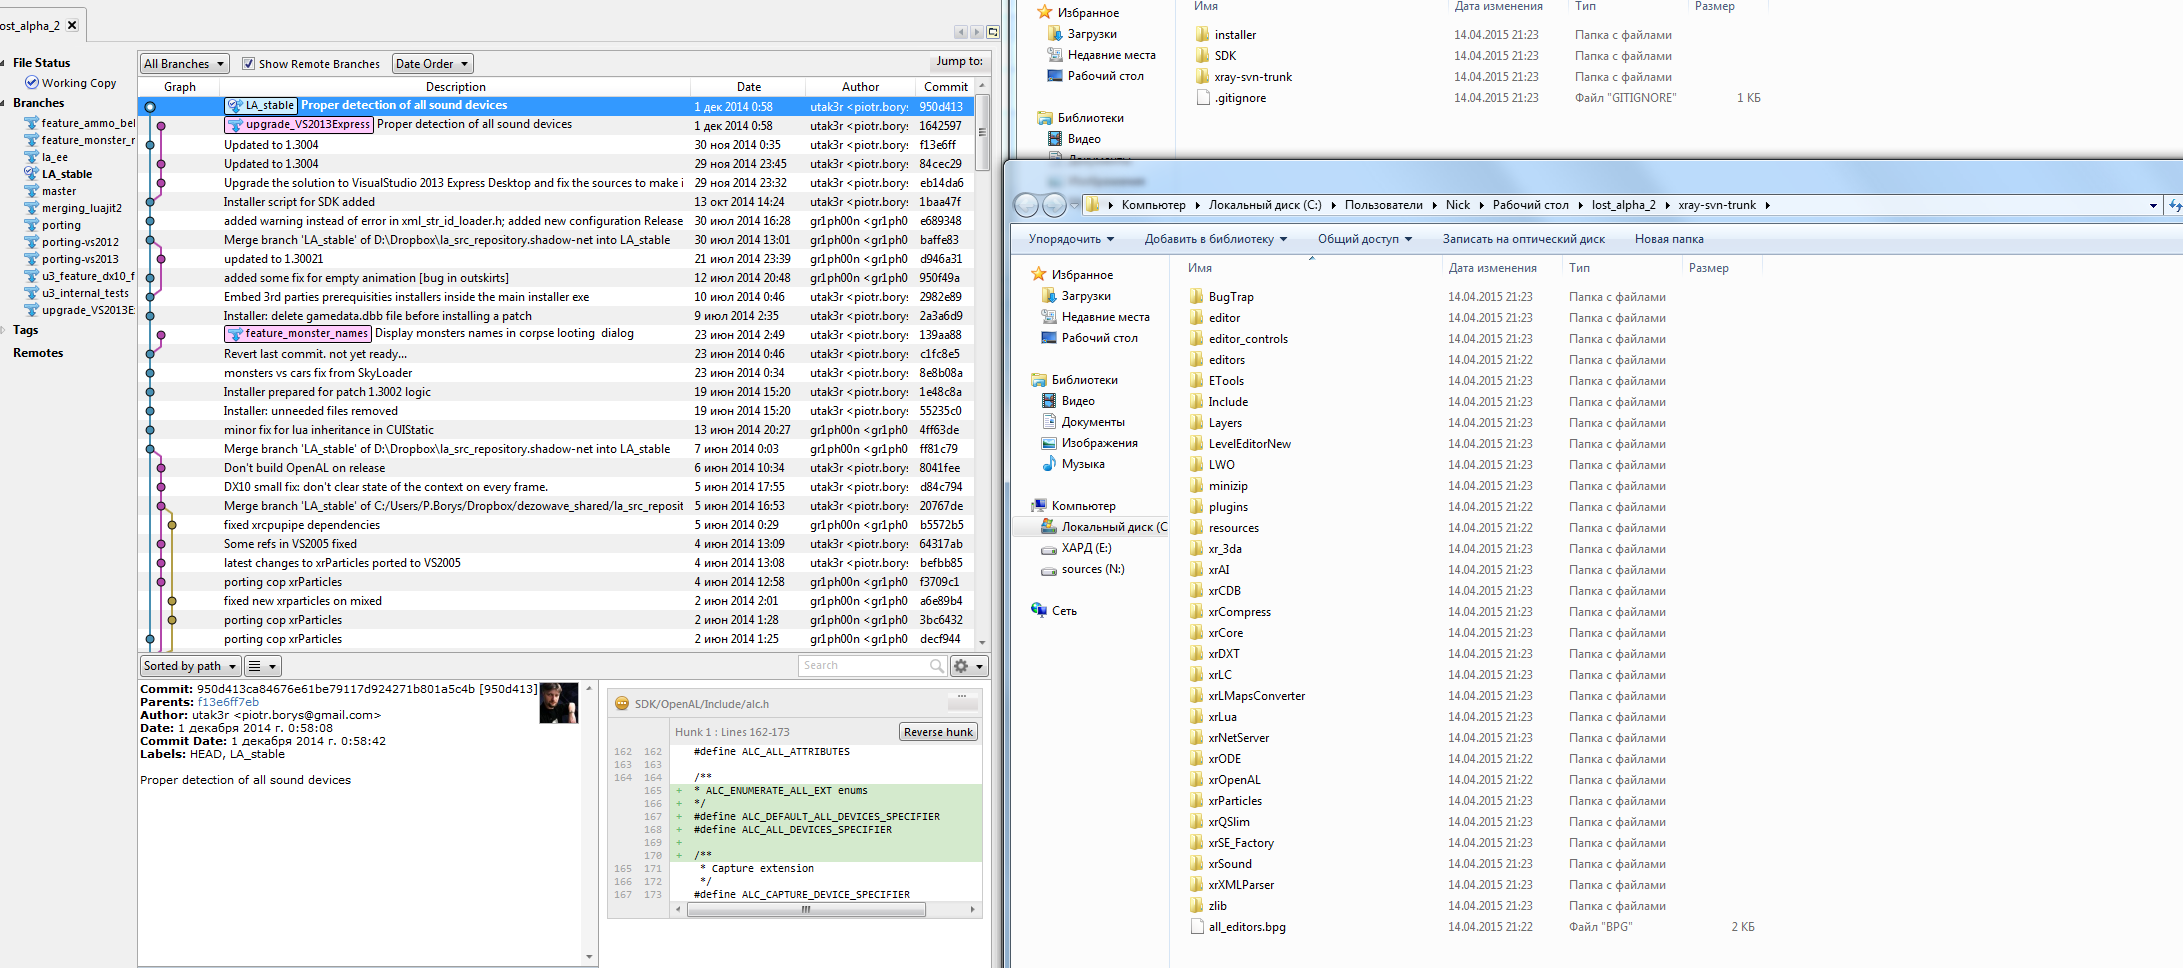The width and height of the screenshot is (2183, 968).
Task: Click the Музыка library icon in navigation pane
Action: tap(1049, 464)
